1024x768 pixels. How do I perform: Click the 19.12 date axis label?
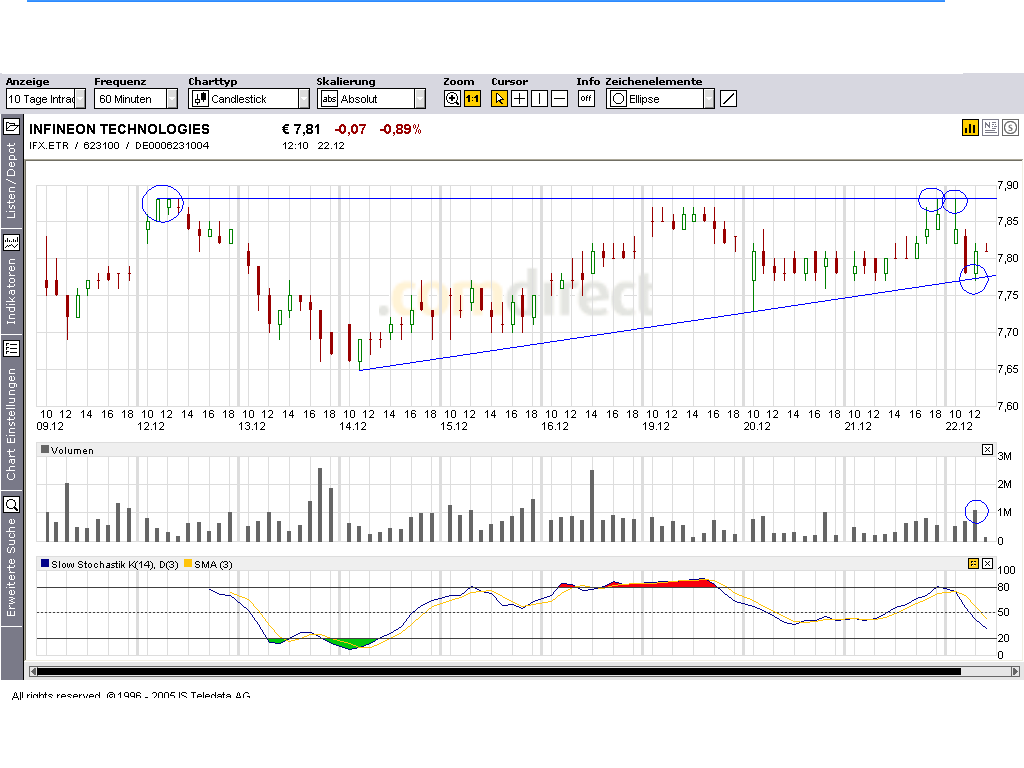tap(656, 426)
